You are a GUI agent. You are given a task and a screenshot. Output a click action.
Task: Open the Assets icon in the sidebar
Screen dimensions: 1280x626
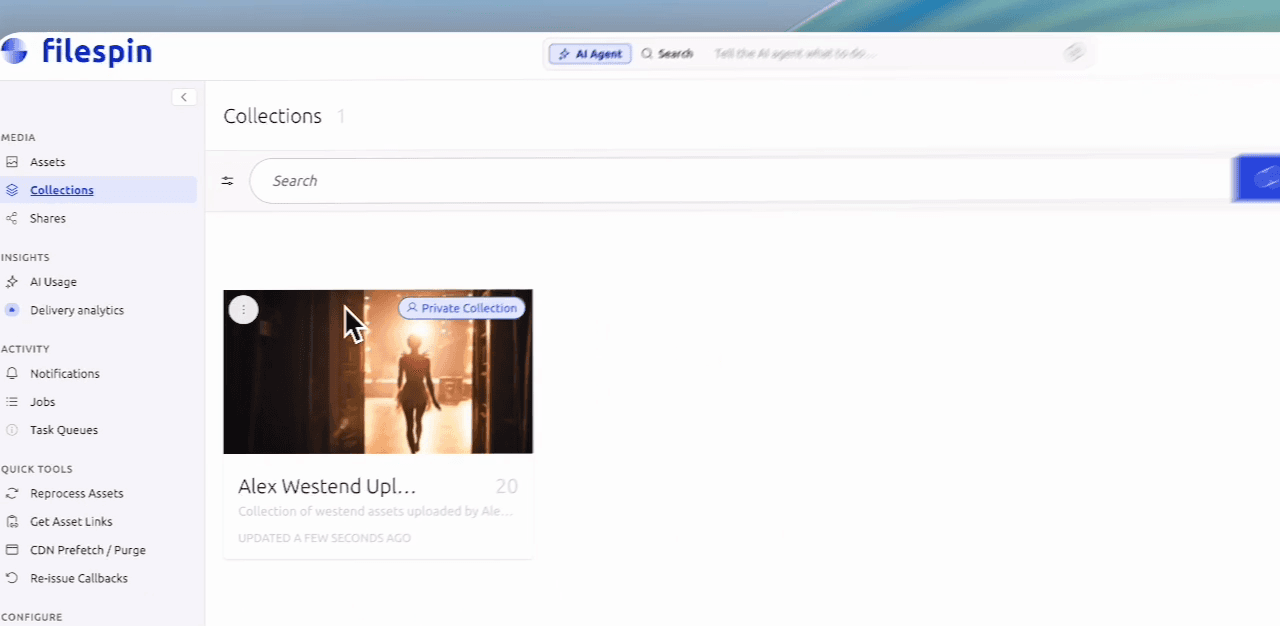tap(12, 162)
